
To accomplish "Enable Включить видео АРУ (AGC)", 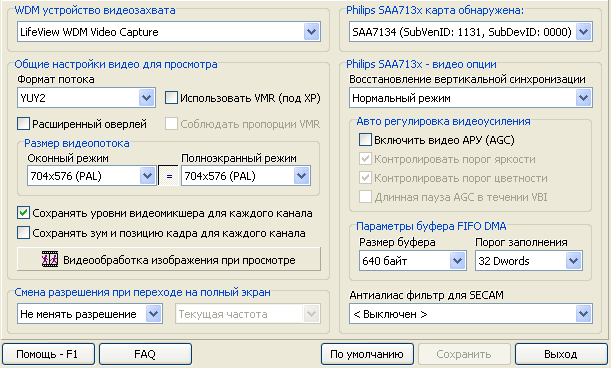I will tap(365, 140).
